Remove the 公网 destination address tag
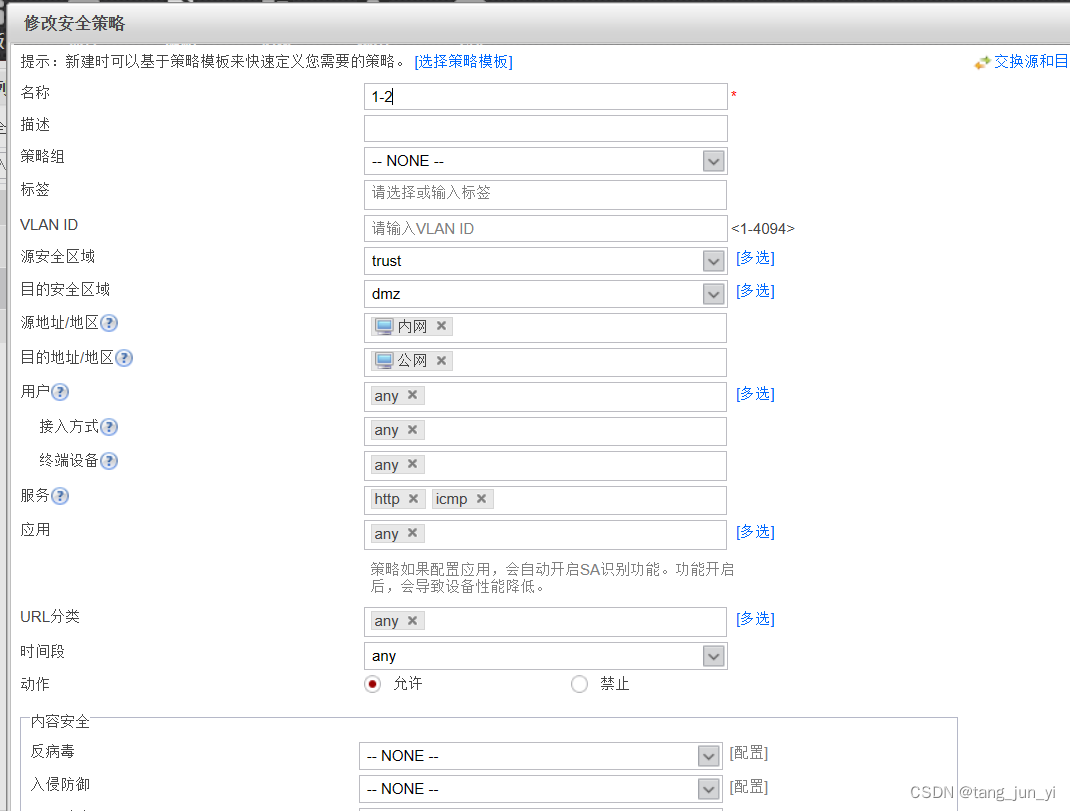The height and width of the screenshot is (811, 1070). (x=442, y=360)
